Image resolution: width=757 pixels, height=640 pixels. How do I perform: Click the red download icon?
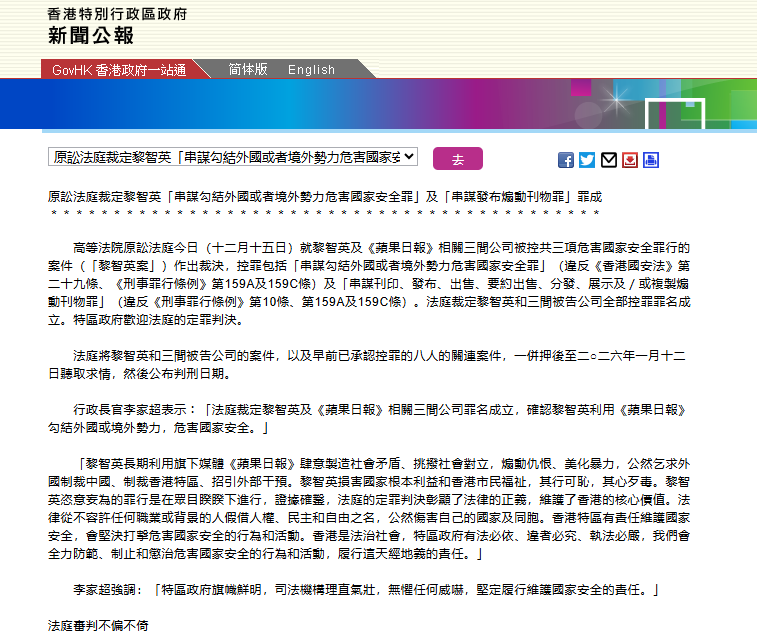point(630,160)
